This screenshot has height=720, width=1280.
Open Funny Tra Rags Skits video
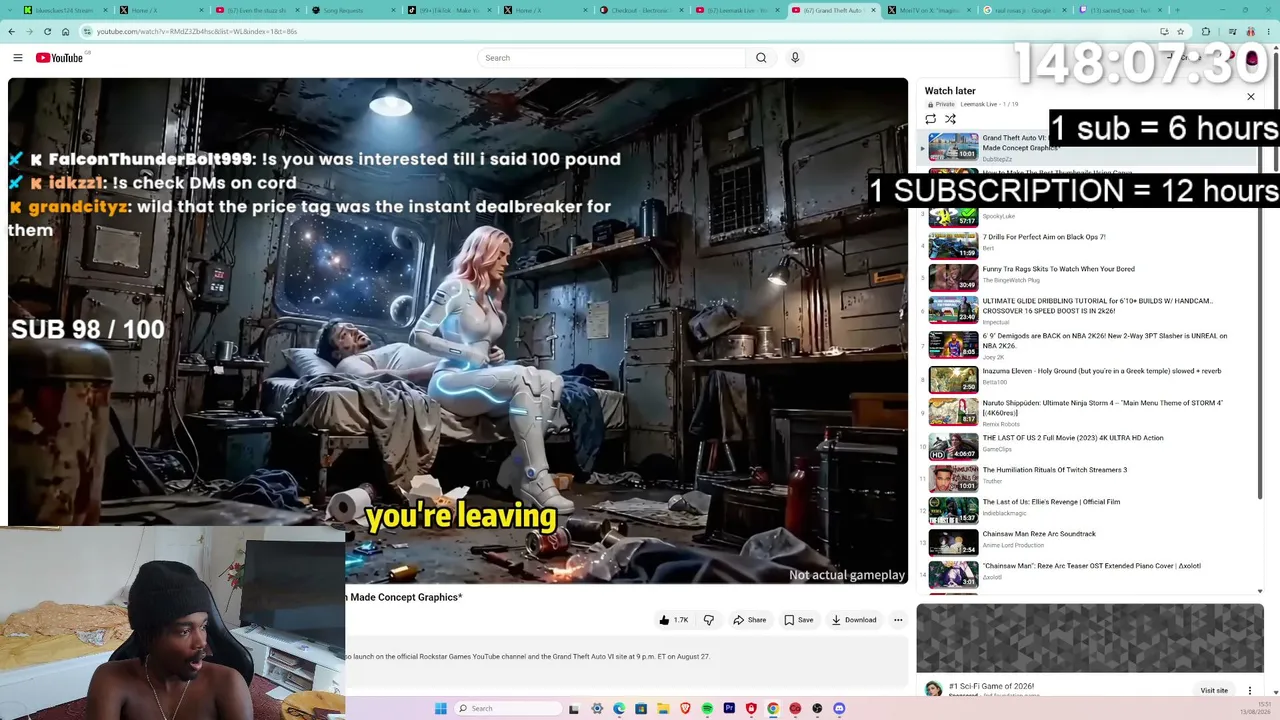(1058, 269)
